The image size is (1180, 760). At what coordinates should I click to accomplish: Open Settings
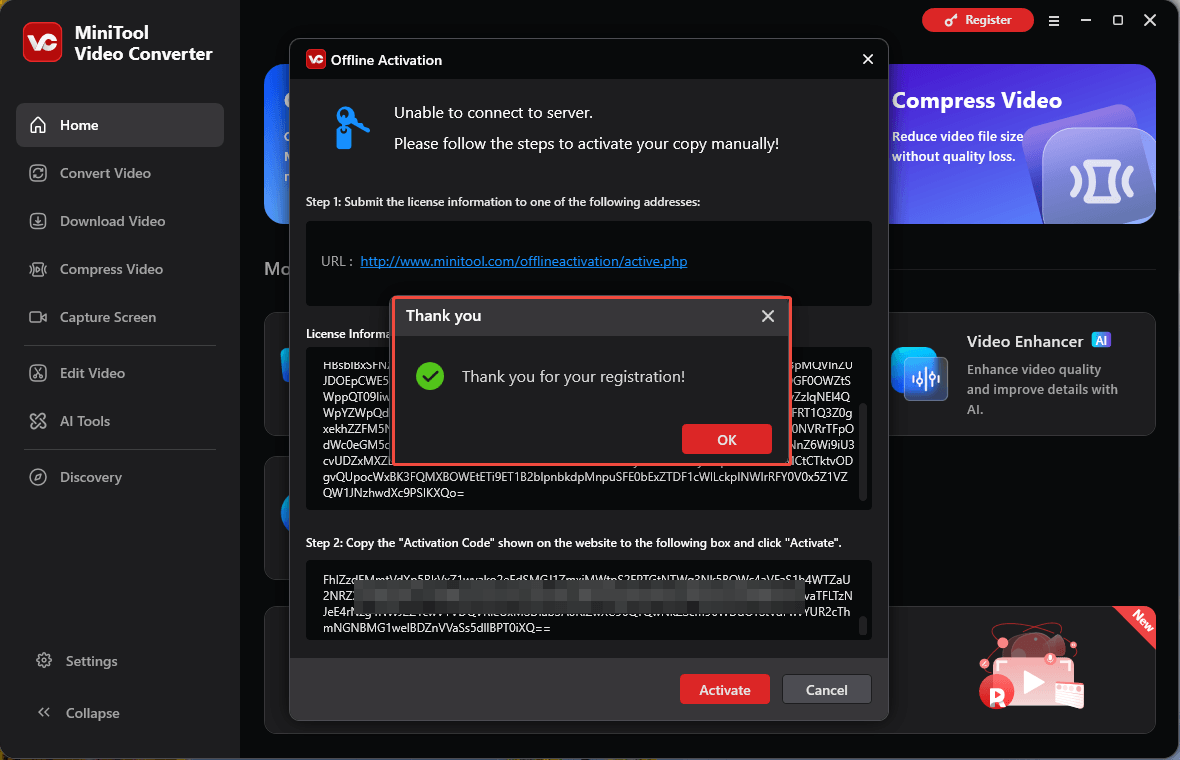click(x=120, y=661)
